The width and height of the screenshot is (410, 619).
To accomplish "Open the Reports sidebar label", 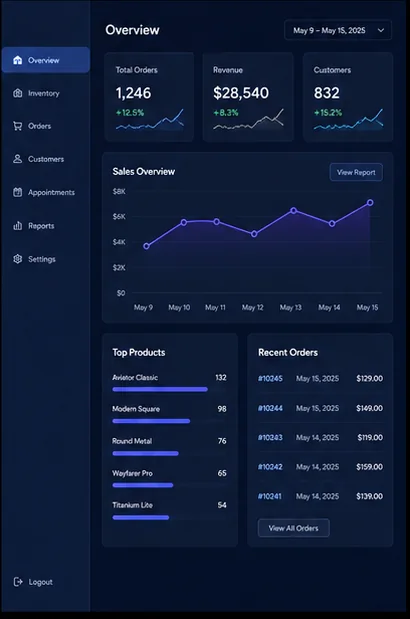I will (41, 226).
